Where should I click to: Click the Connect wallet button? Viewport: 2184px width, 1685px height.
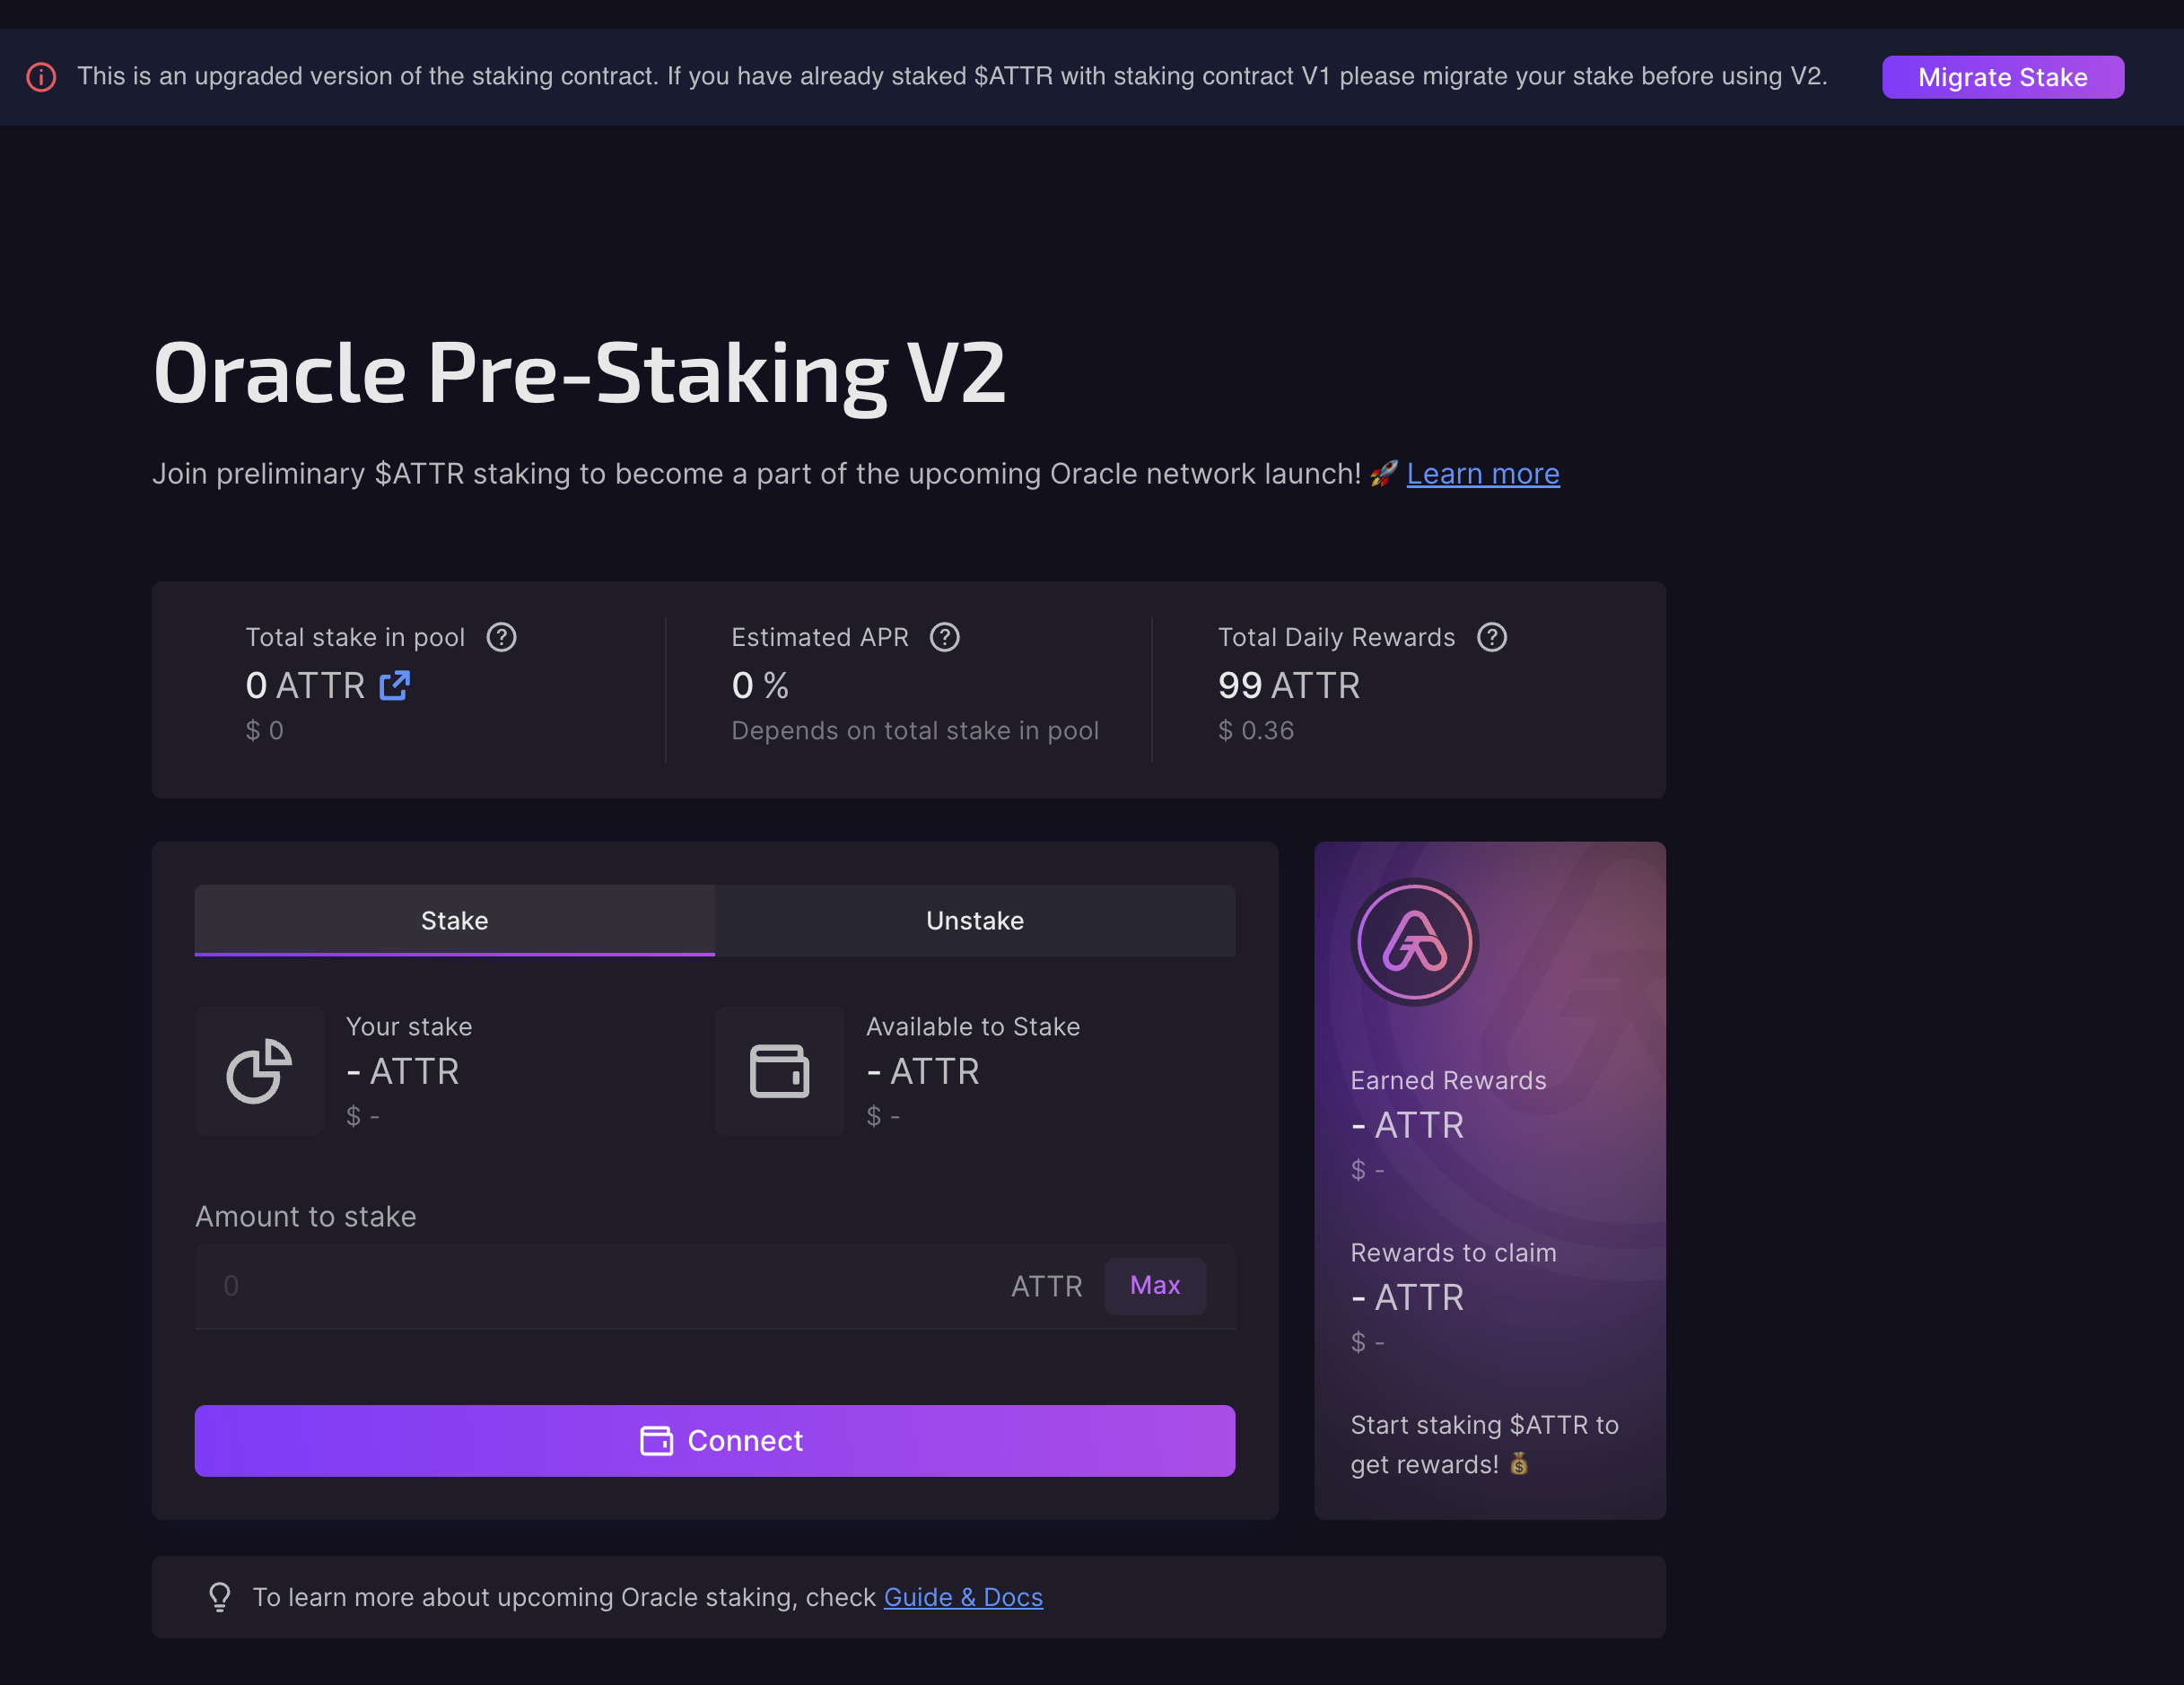(714, 1440)
